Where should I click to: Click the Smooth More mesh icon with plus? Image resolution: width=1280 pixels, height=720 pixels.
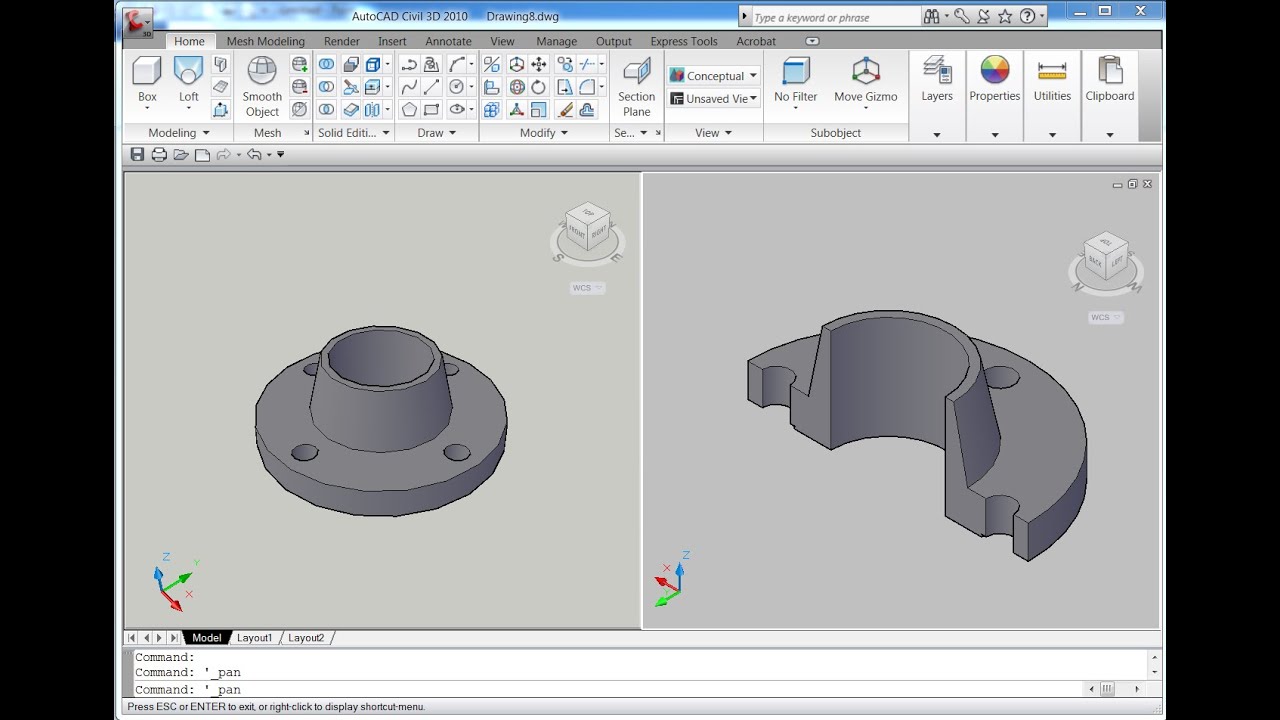(299, 64)
